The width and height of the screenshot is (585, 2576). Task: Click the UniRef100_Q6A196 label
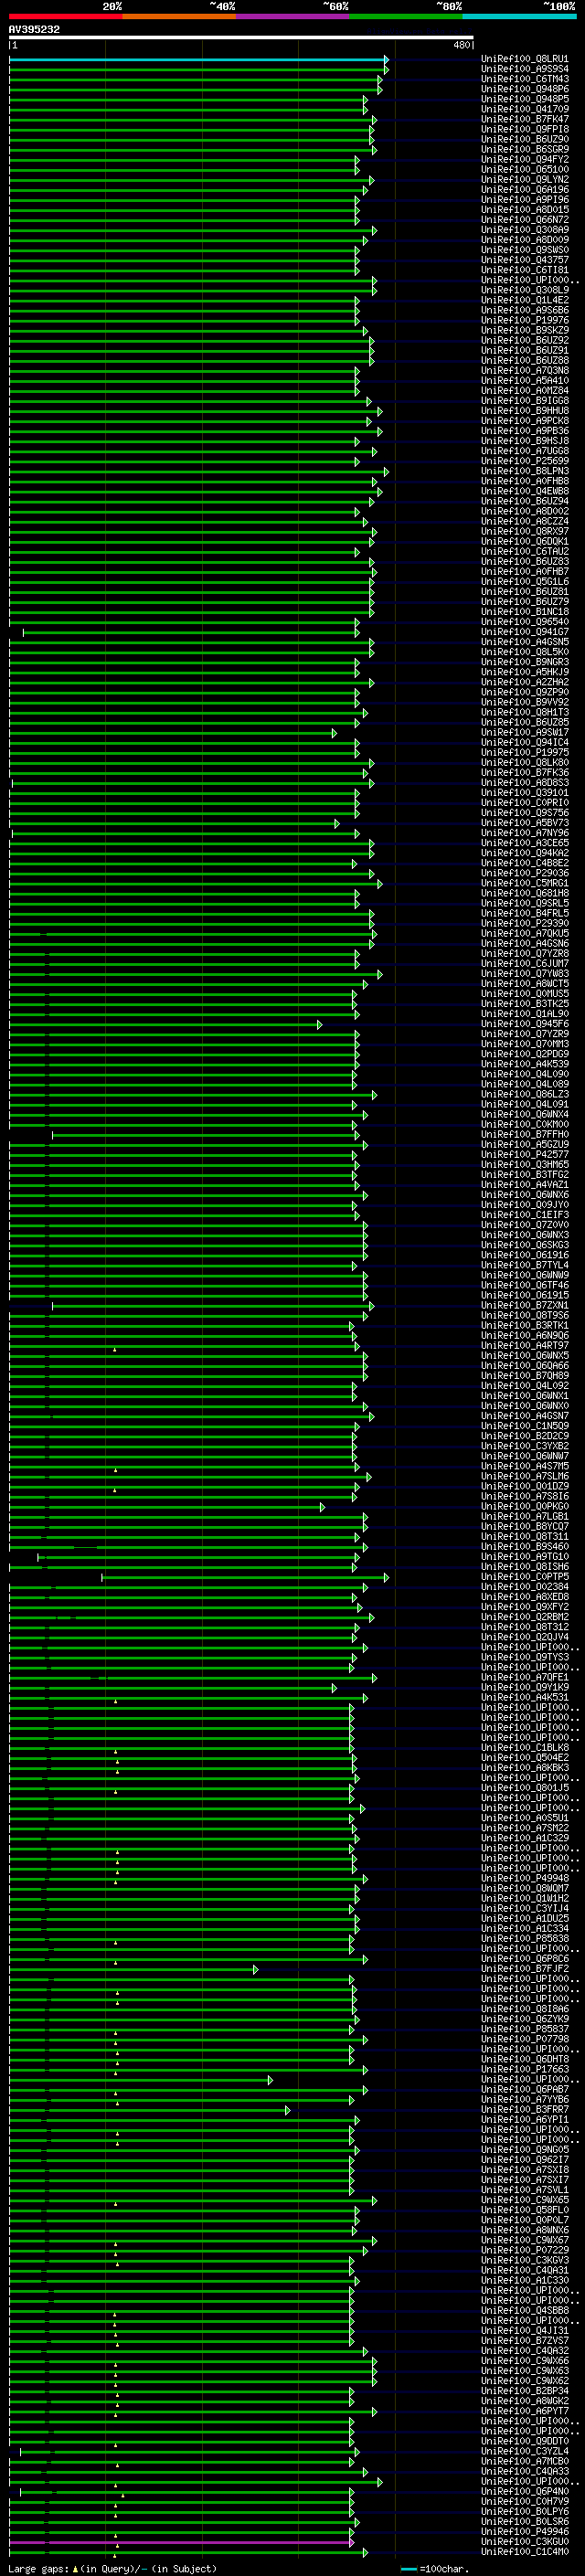tap(525, 190)
